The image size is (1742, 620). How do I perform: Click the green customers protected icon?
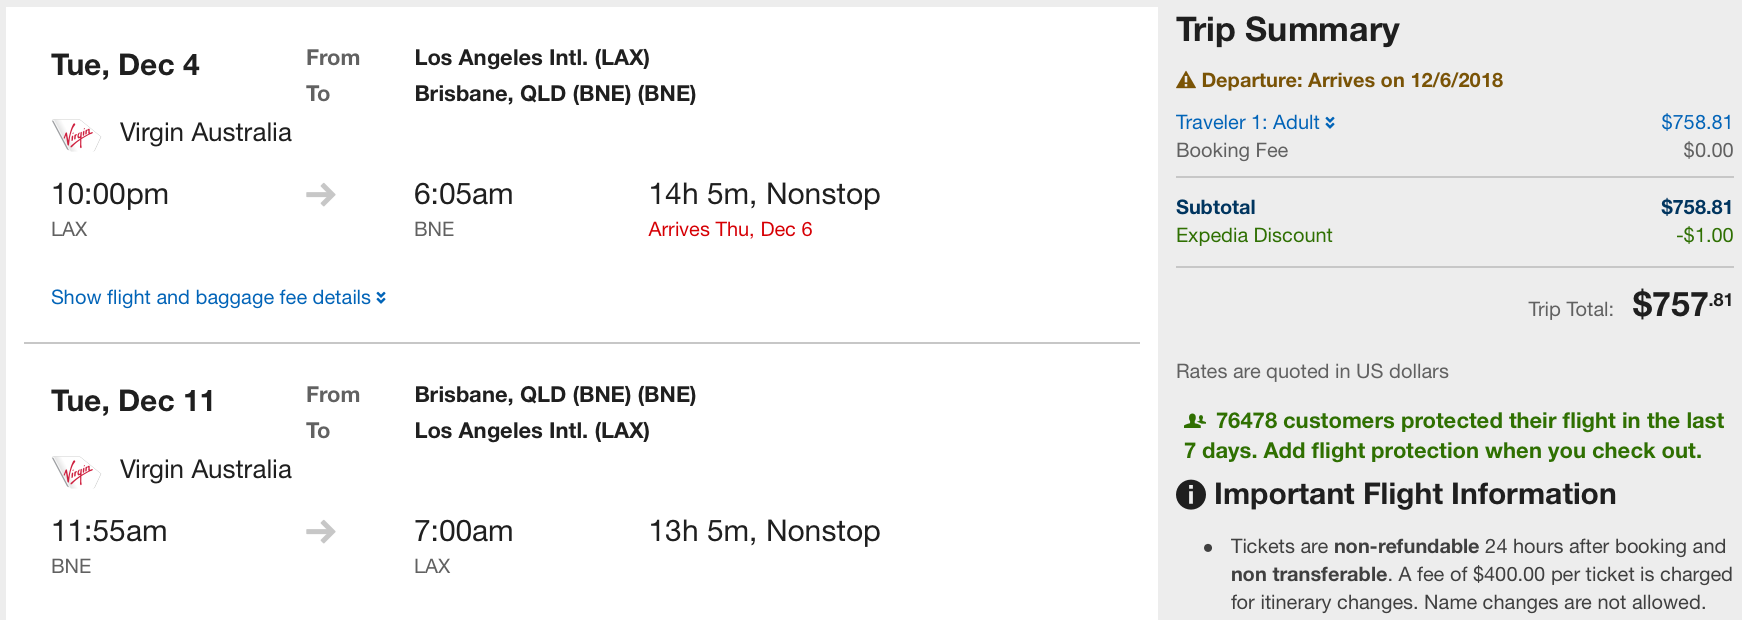1195,421
